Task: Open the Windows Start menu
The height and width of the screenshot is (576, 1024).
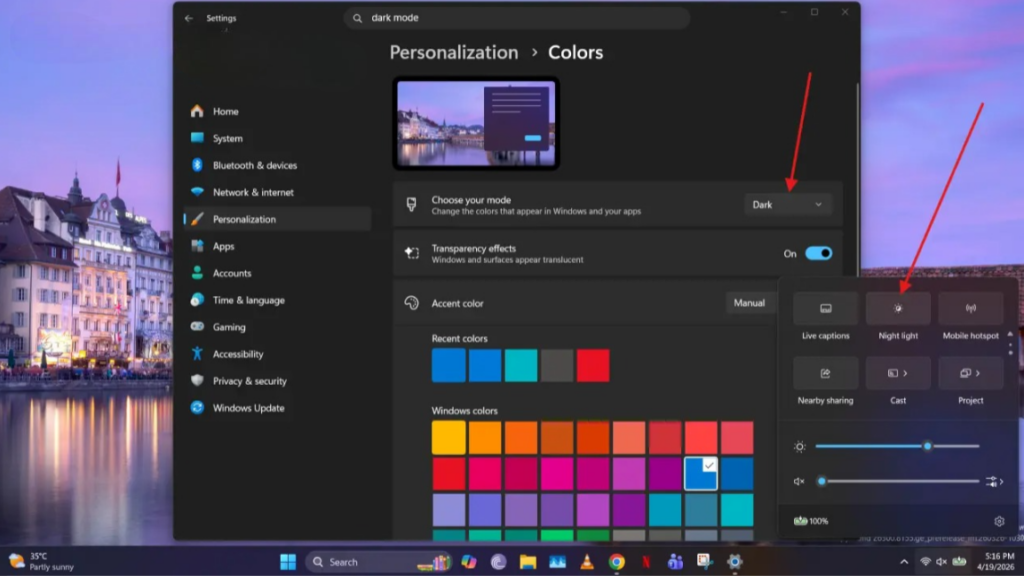Action: pos(288,562)
